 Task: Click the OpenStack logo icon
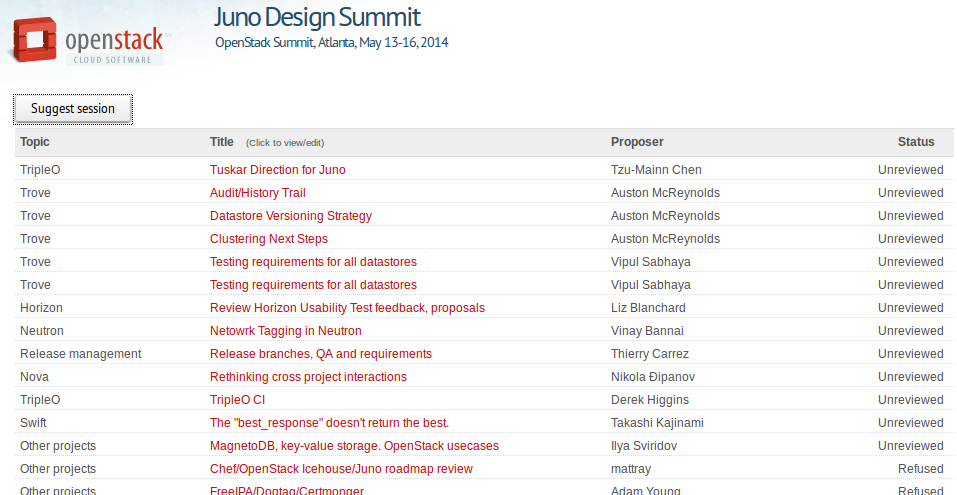coord(36,43)
